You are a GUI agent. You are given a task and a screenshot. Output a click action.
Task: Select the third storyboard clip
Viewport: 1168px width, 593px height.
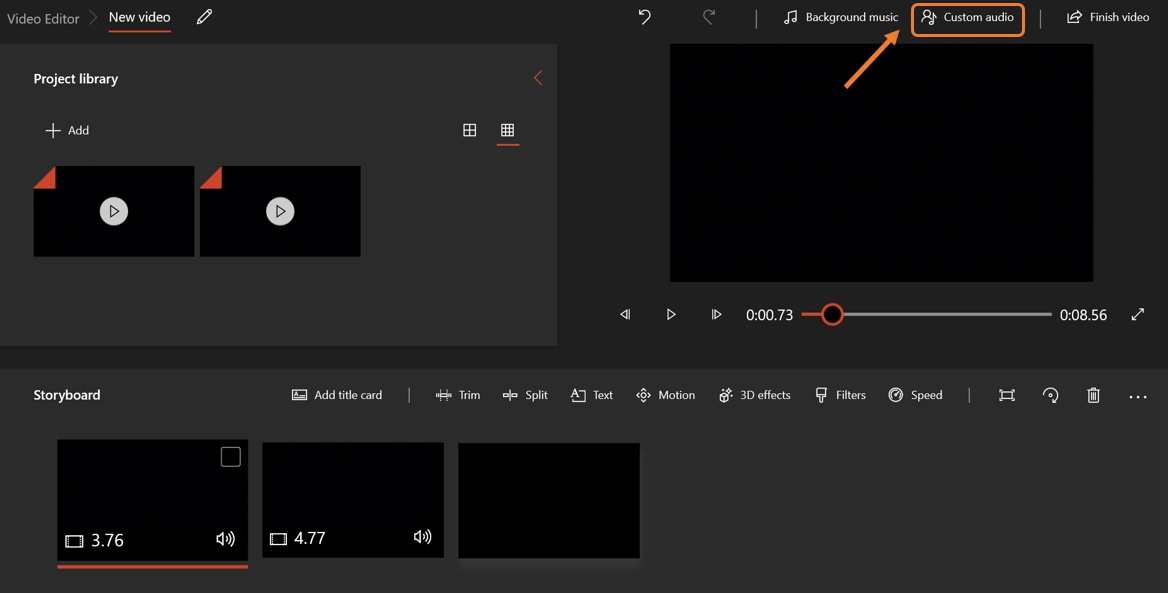tap(549, 501)
